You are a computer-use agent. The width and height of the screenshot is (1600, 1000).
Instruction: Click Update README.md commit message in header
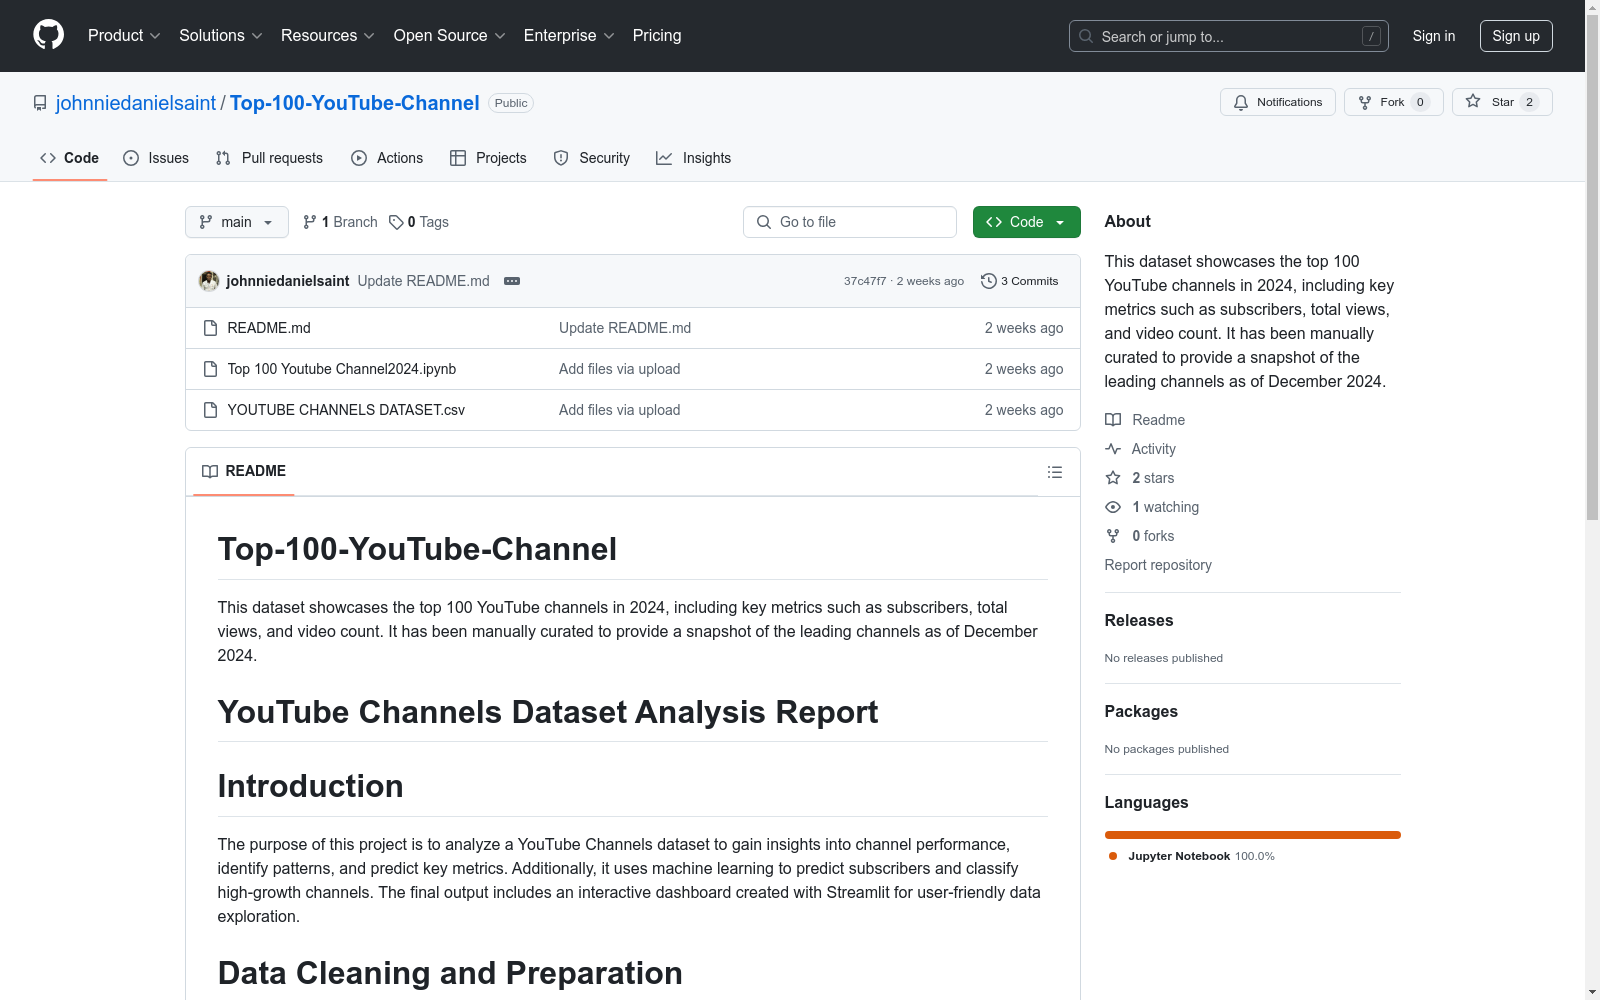point(424,281)
